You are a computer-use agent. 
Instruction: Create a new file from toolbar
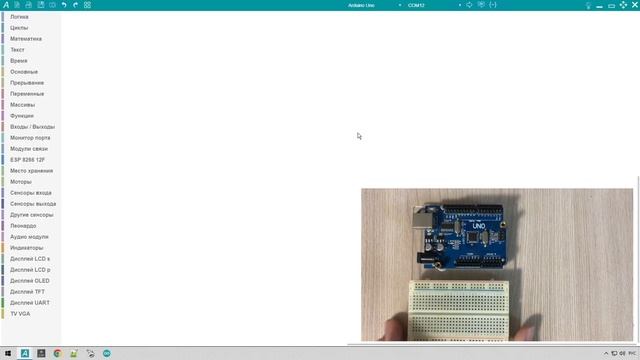(17, 5)
